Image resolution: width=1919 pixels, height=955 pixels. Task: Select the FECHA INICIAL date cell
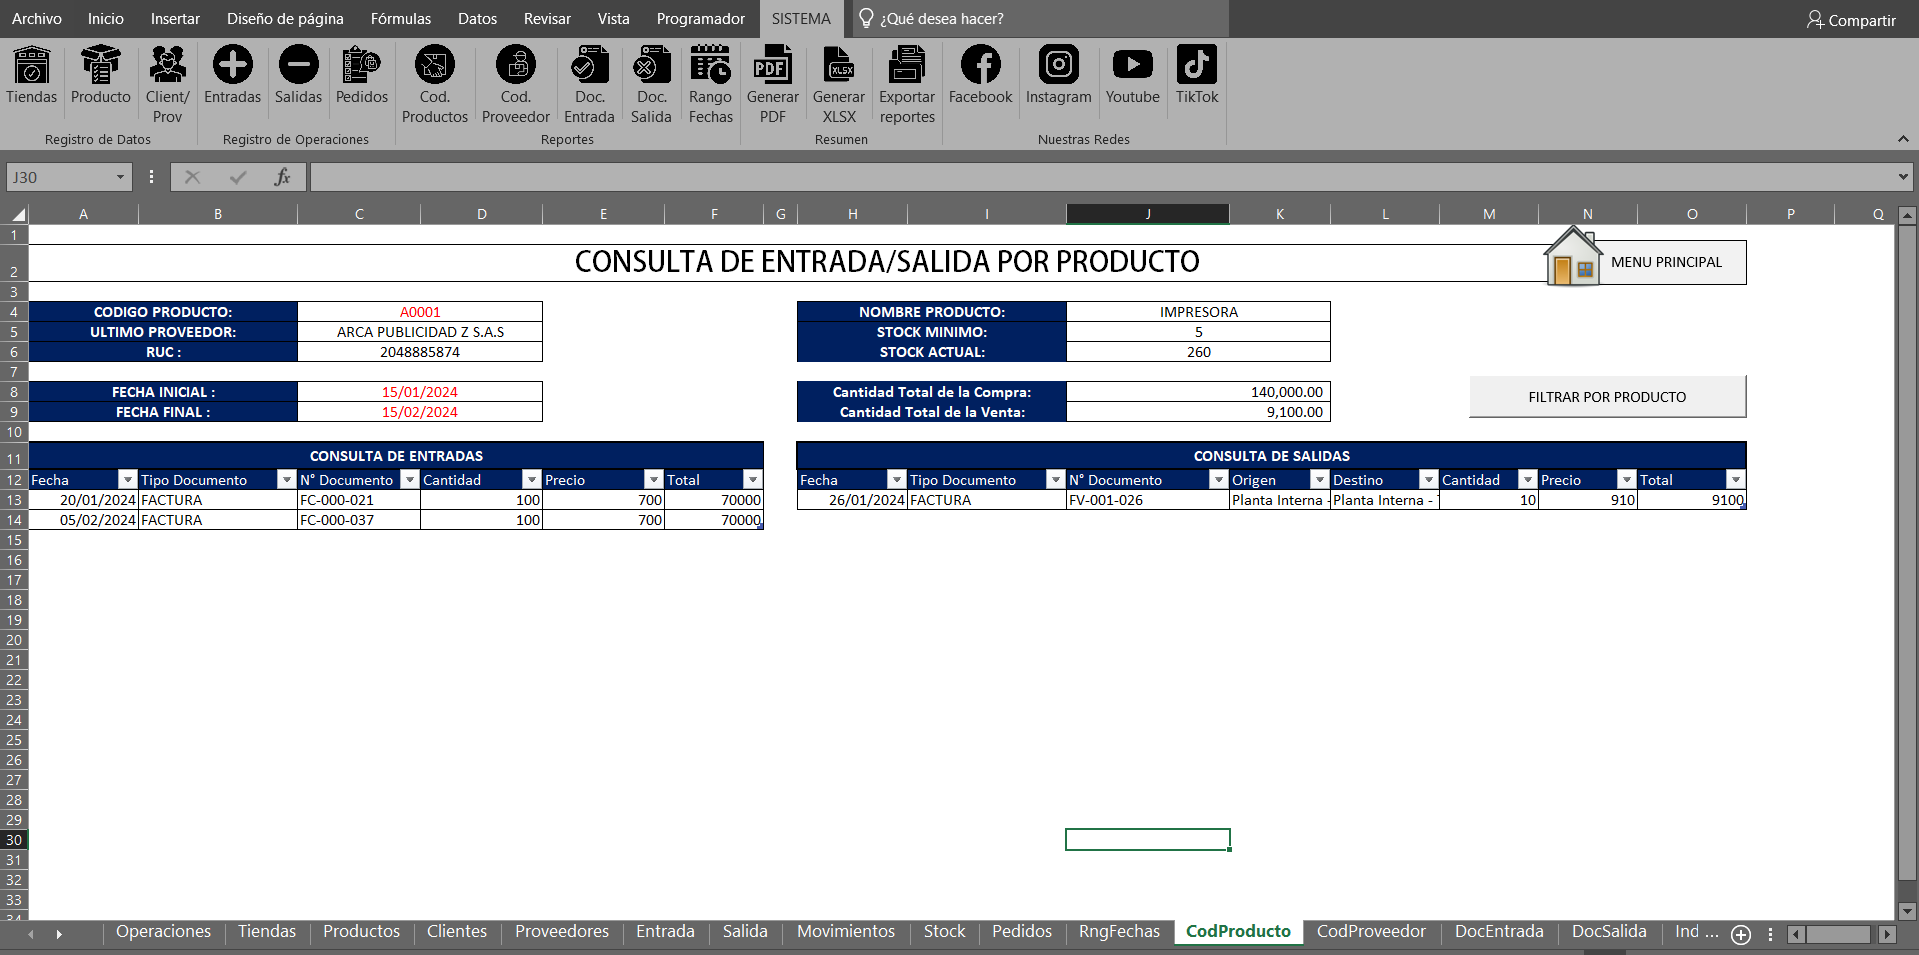tap(420, 392)
